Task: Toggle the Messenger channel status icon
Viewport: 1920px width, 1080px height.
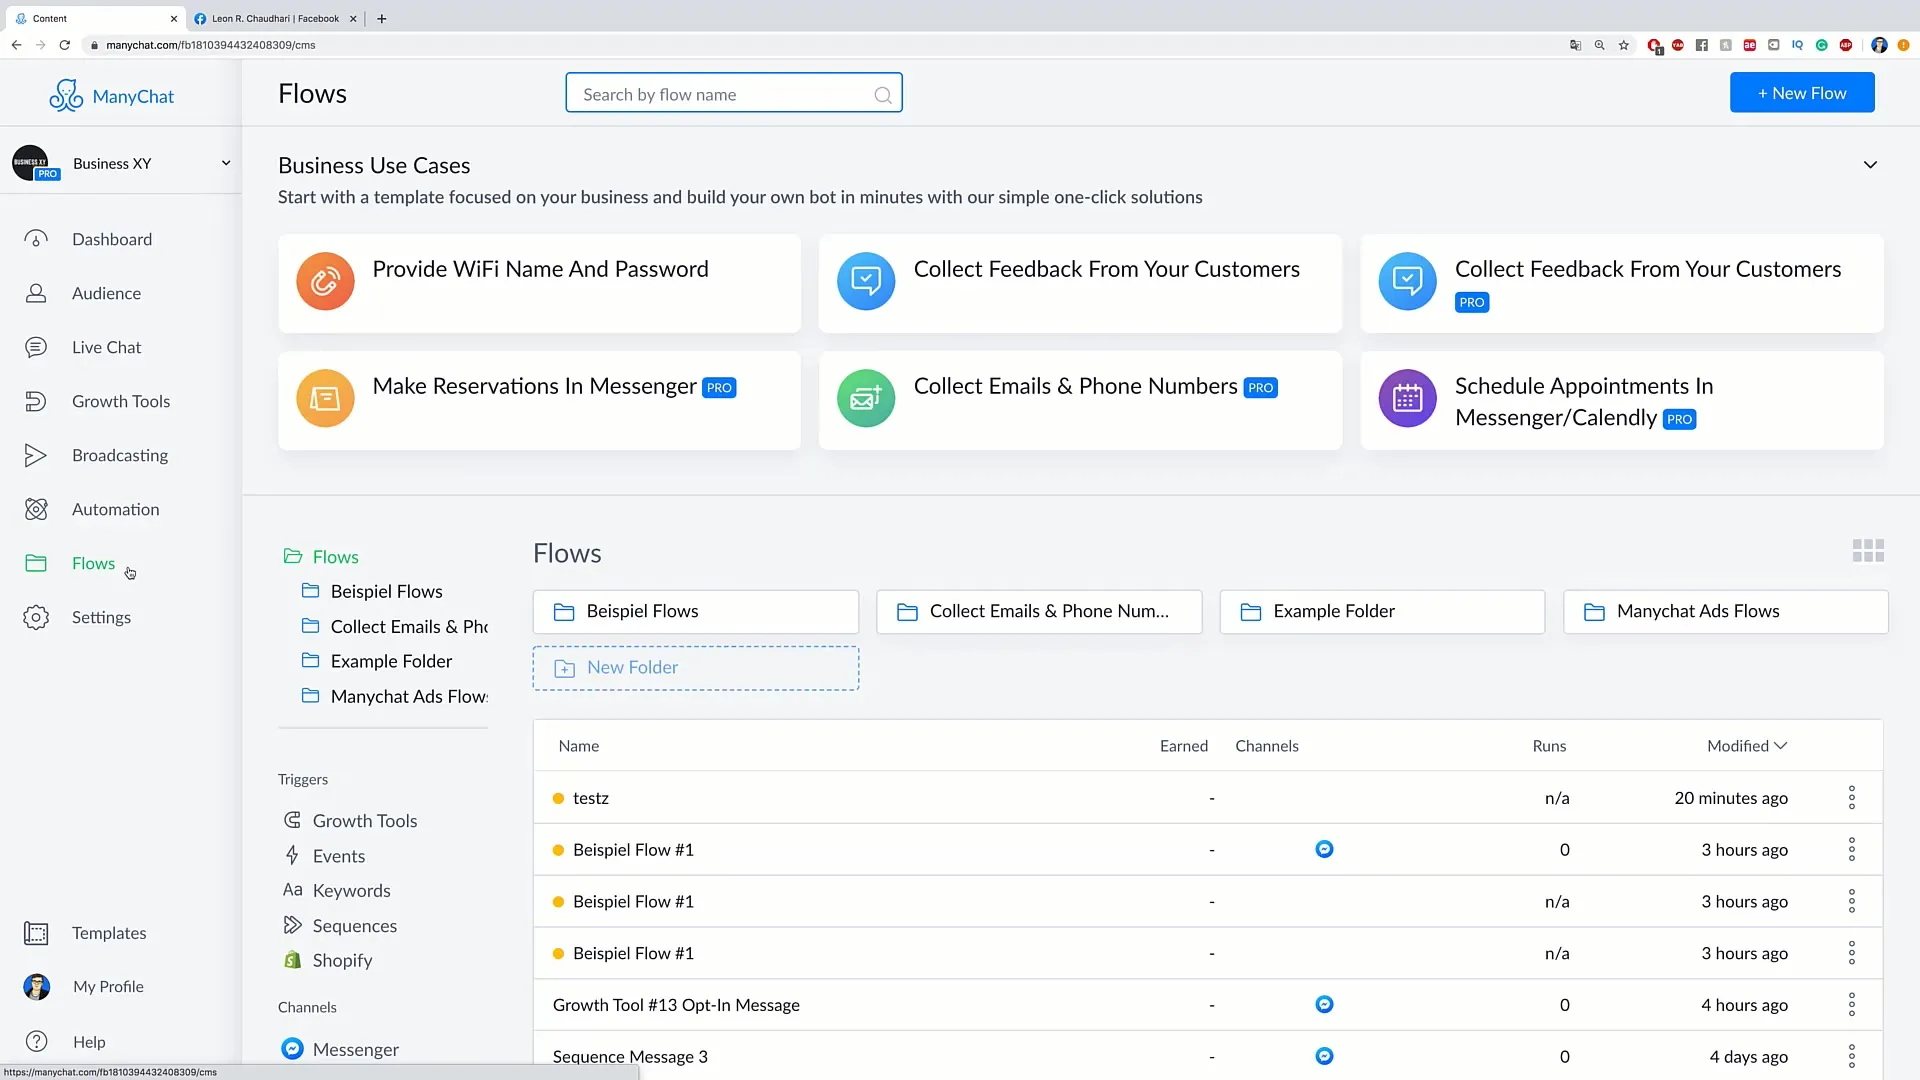Action: pyautogui.click(x=293, y=1048)
